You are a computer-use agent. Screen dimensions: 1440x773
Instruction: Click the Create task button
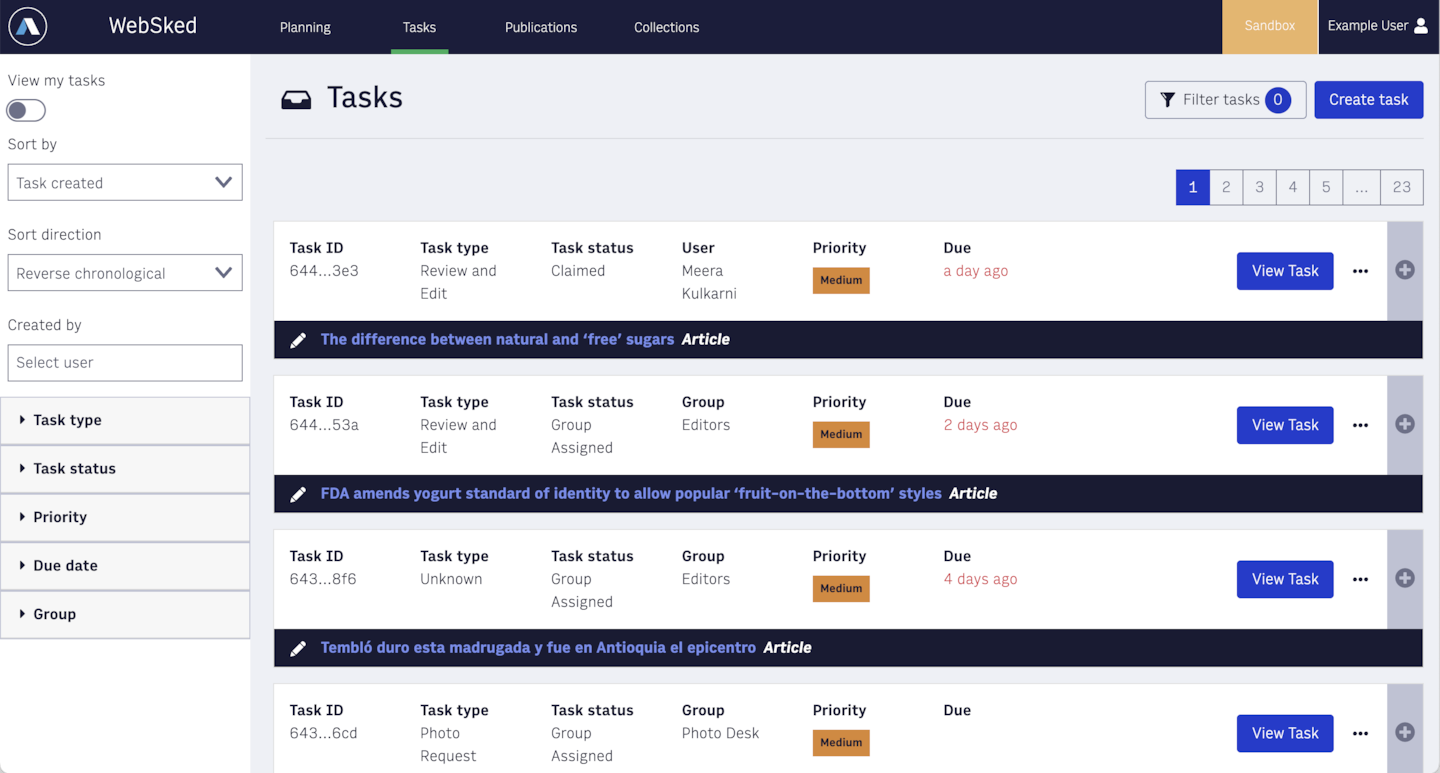[x=1368, y=99]
